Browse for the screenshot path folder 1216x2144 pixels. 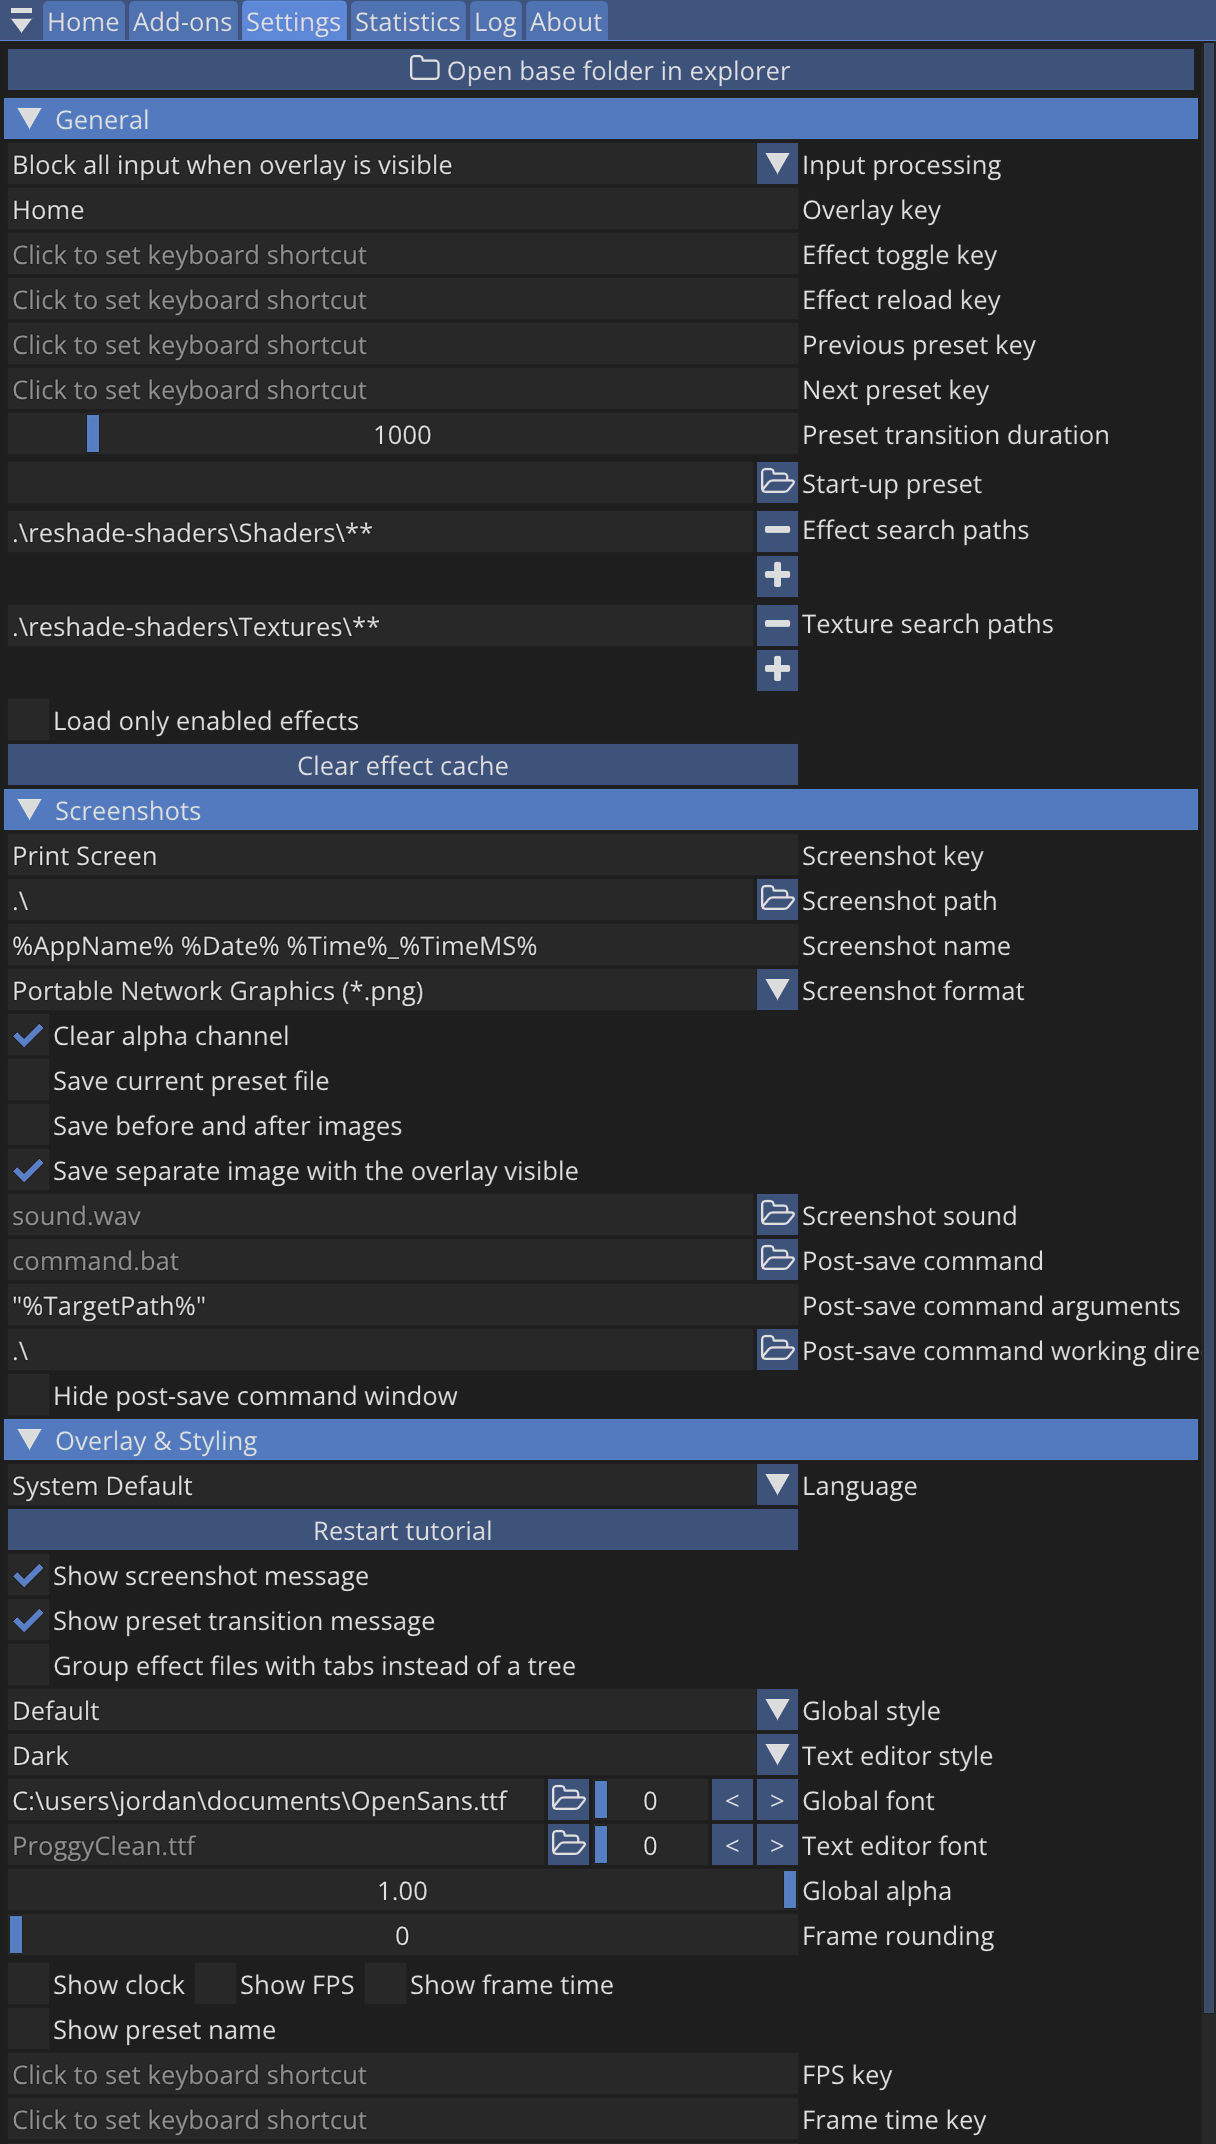(777, 900)
